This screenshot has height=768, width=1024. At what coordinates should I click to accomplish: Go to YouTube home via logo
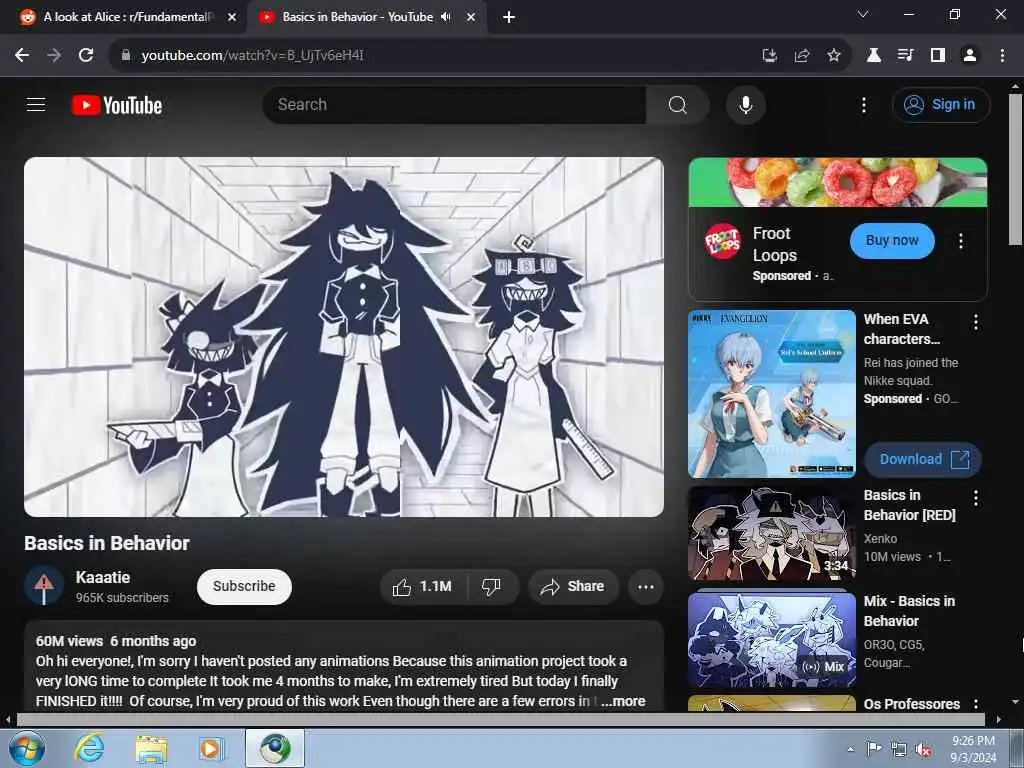coord(117,105)
